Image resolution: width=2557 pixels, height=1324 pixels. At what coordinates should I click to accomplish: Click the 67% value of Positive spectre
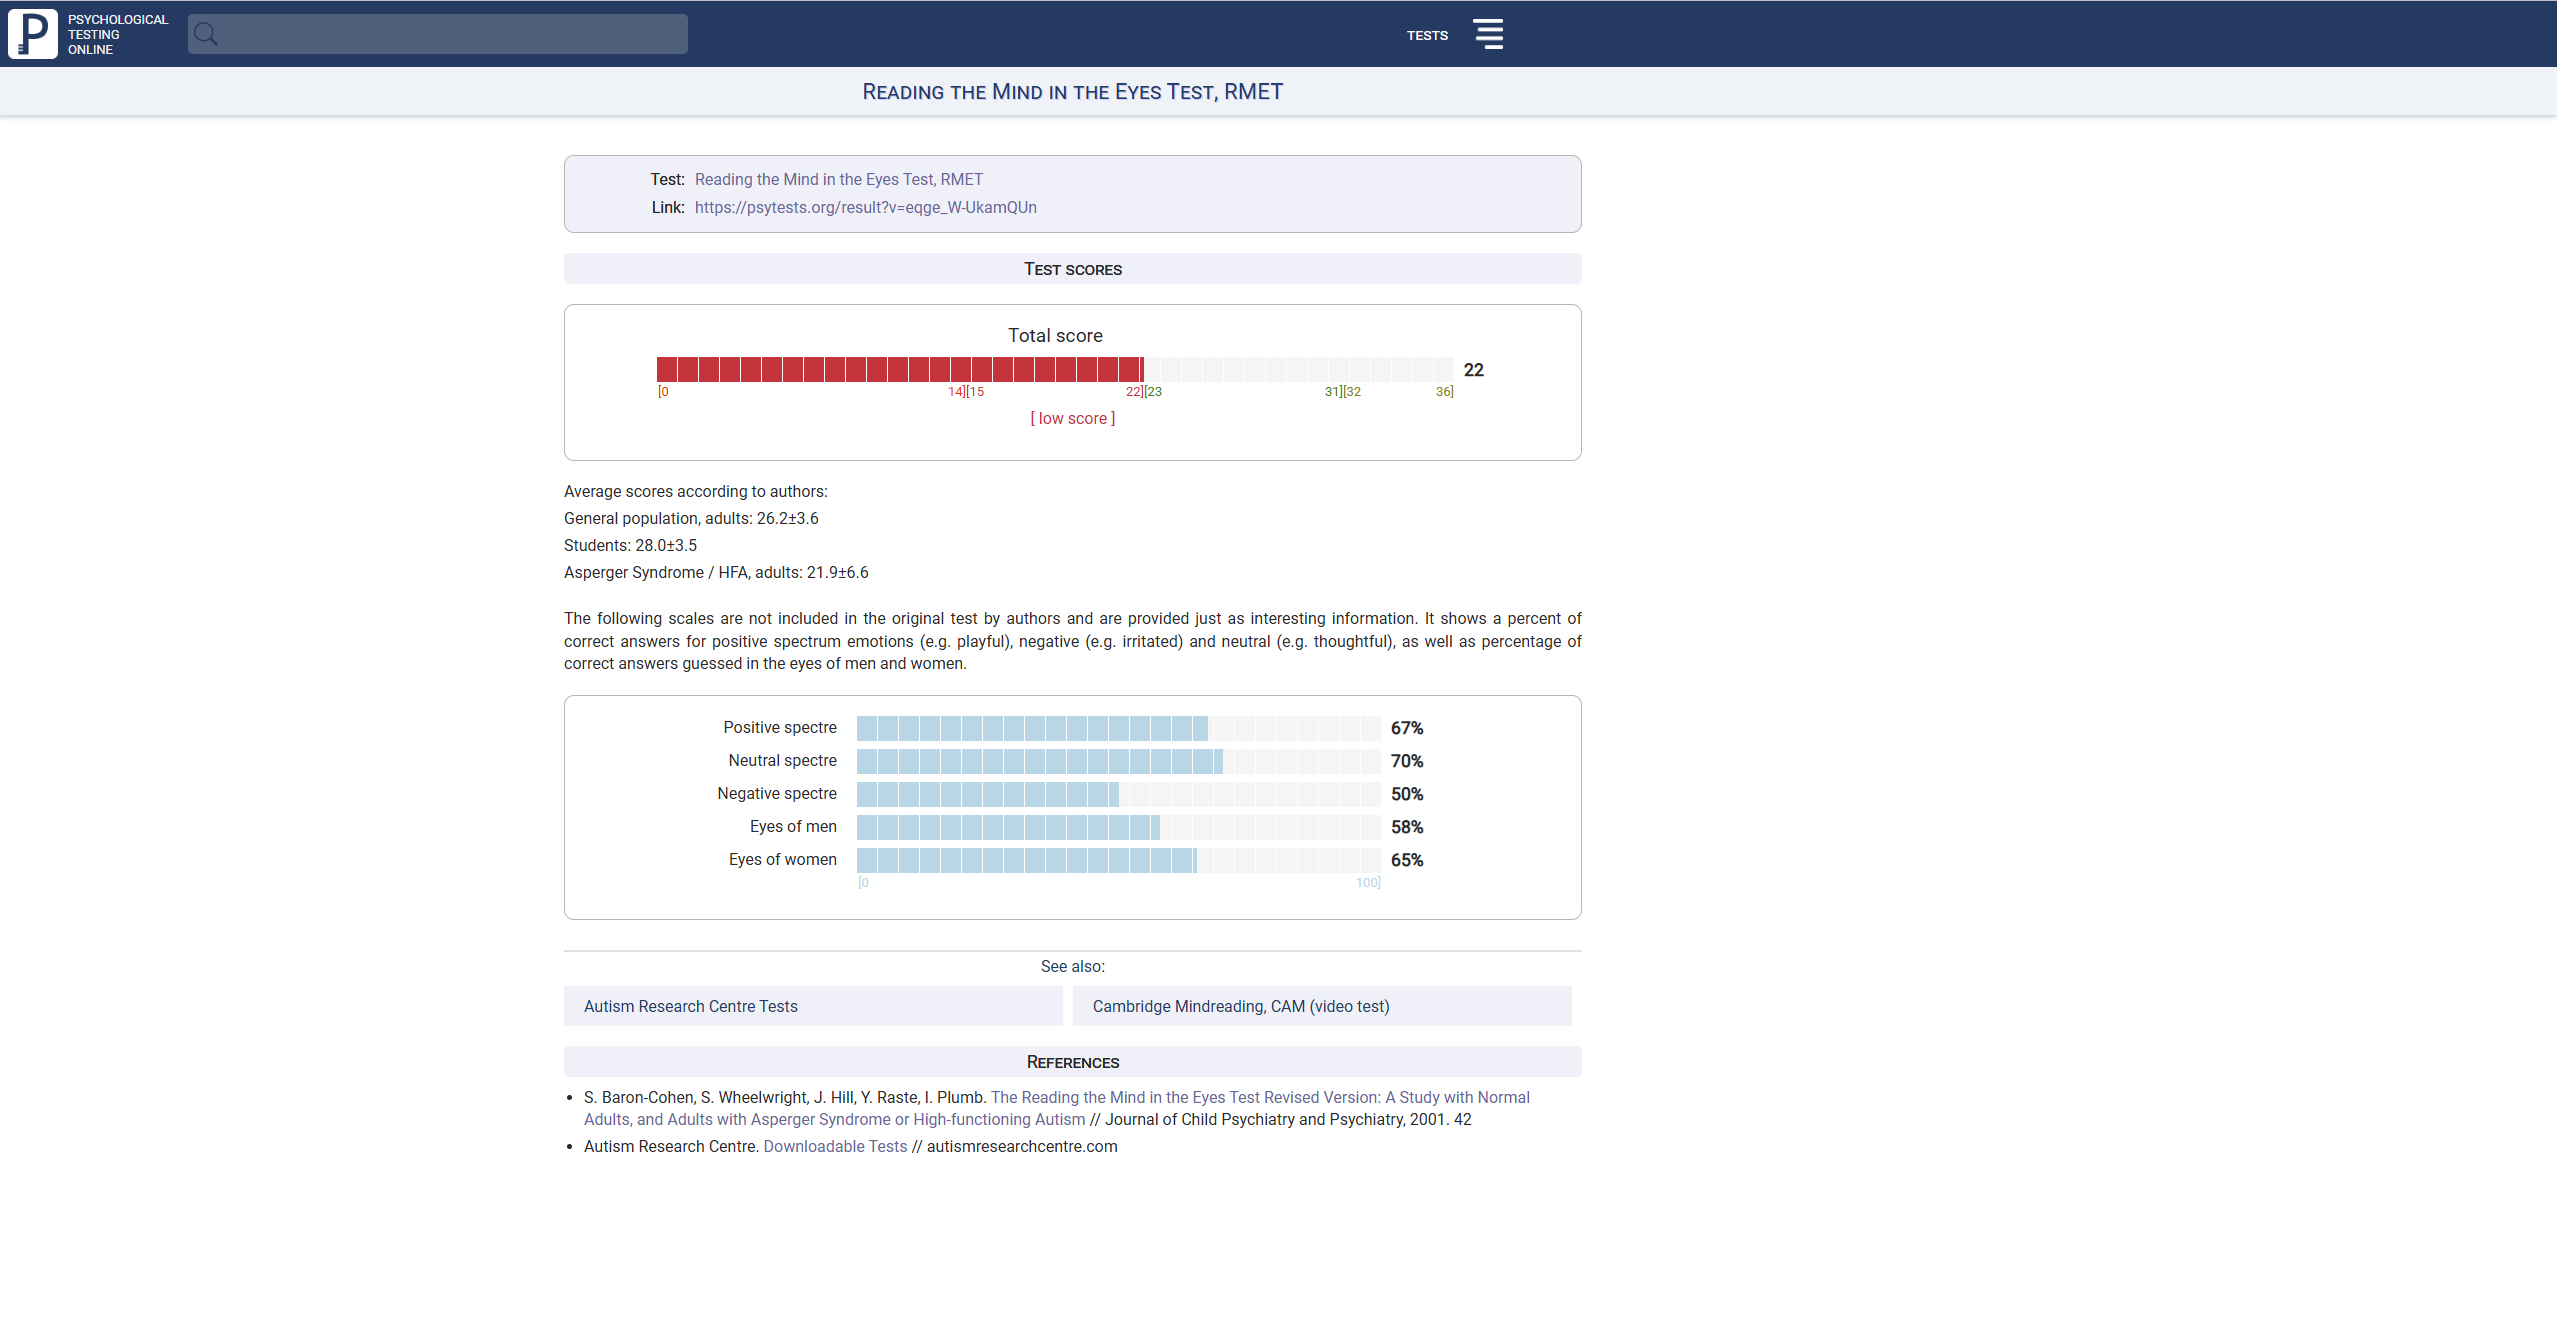coord(1407,728)
